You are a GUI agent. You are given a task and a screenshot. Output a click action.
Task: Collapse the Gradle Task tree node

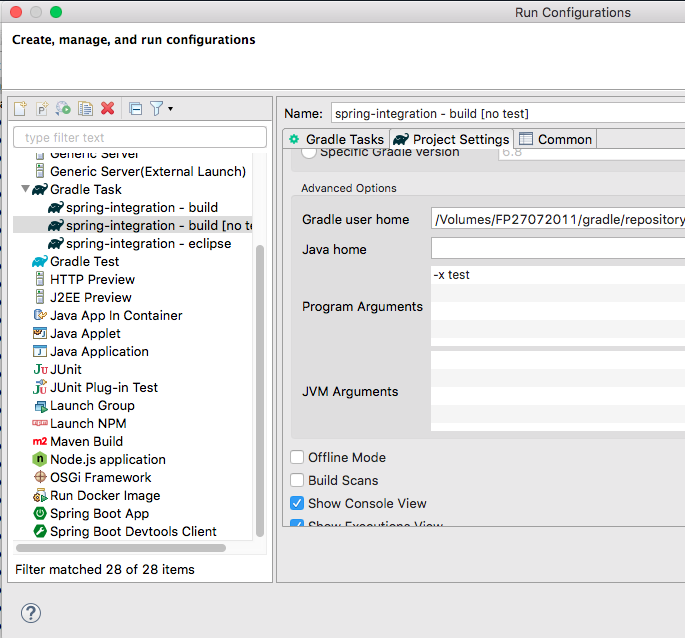click(25, 189)
